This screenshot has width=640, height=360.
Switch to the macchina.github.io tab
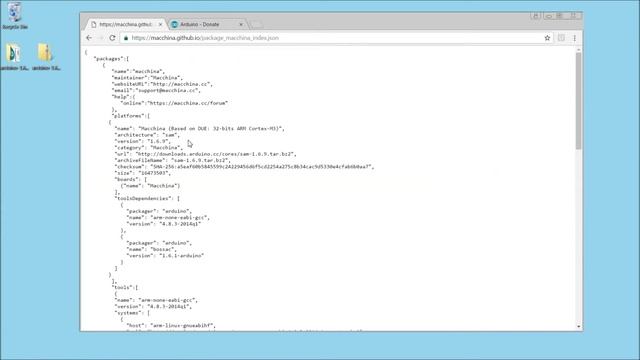point(126,24)
